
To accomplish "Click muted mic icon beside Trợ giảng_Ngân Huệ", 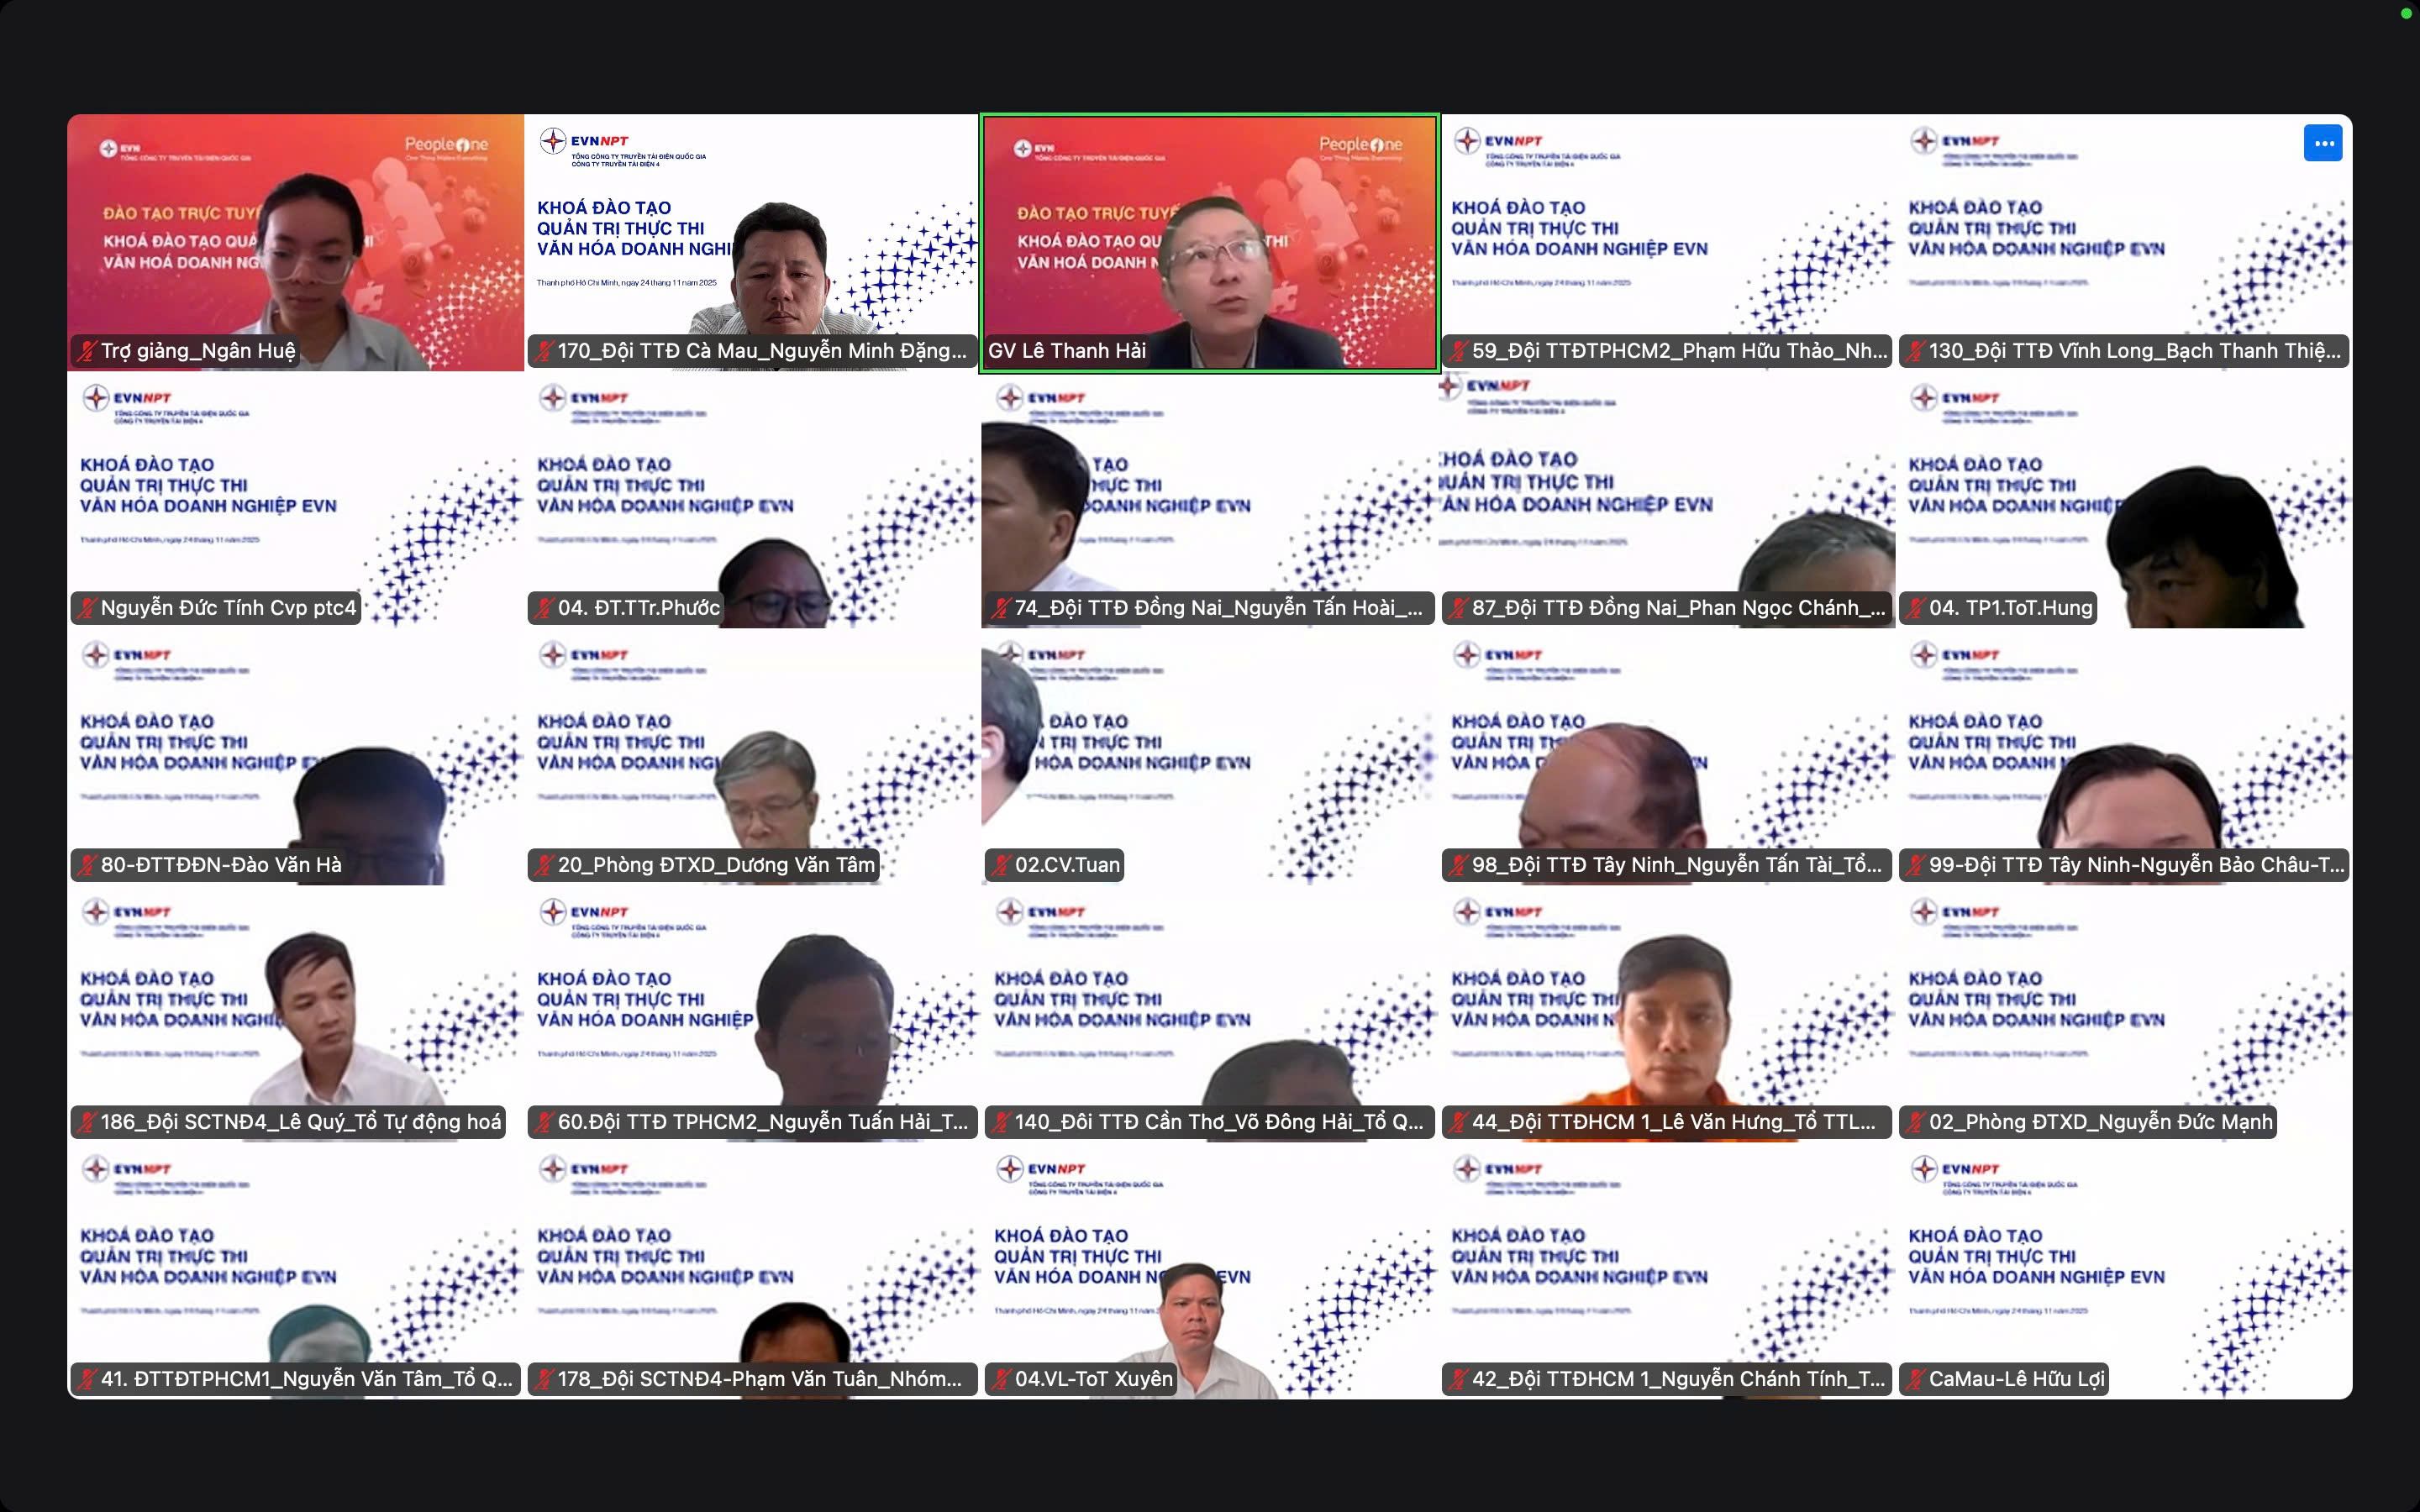I will (x=87, y=351).
